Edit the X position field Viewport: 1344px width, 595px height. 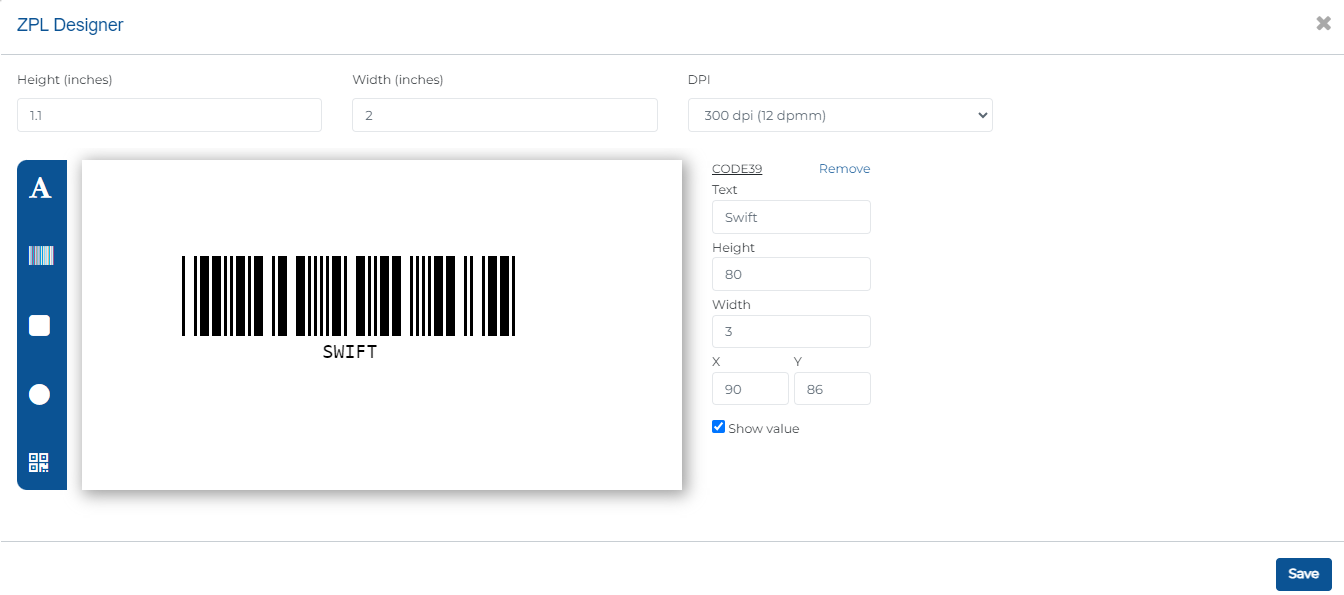coord(750,389)
